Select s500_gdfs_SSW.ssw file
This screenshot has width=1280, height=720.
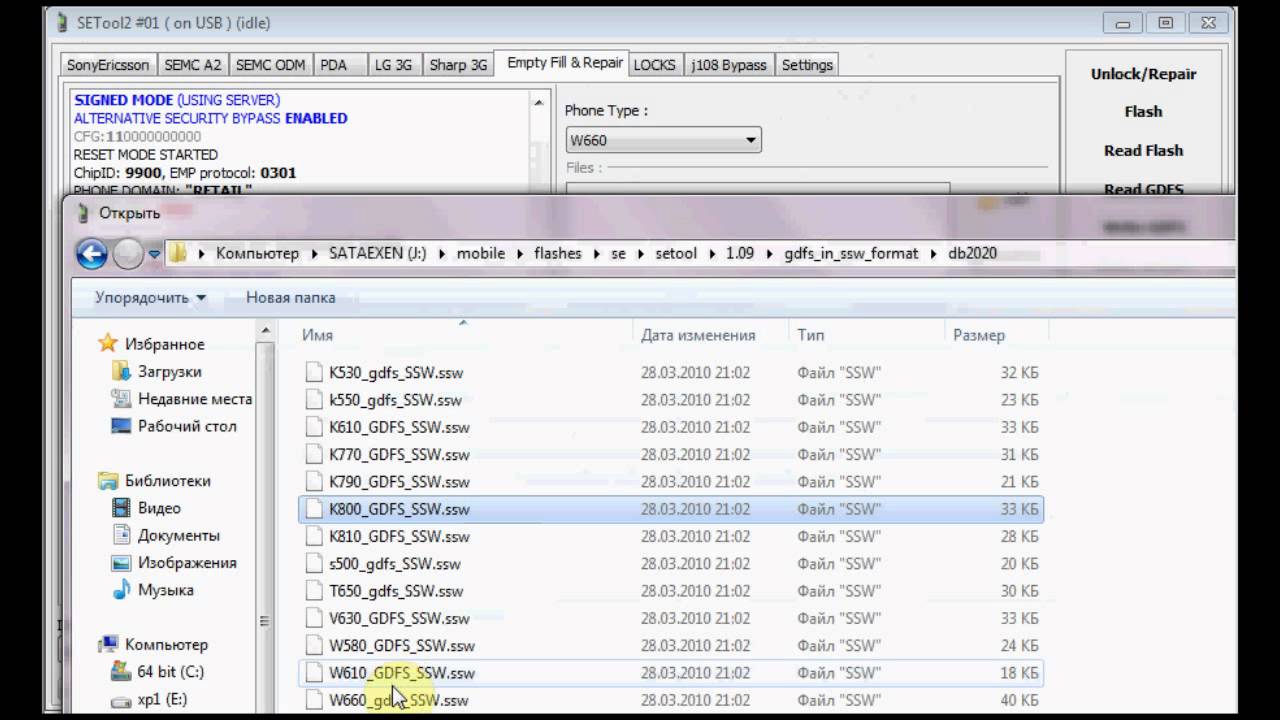point(671,563)
